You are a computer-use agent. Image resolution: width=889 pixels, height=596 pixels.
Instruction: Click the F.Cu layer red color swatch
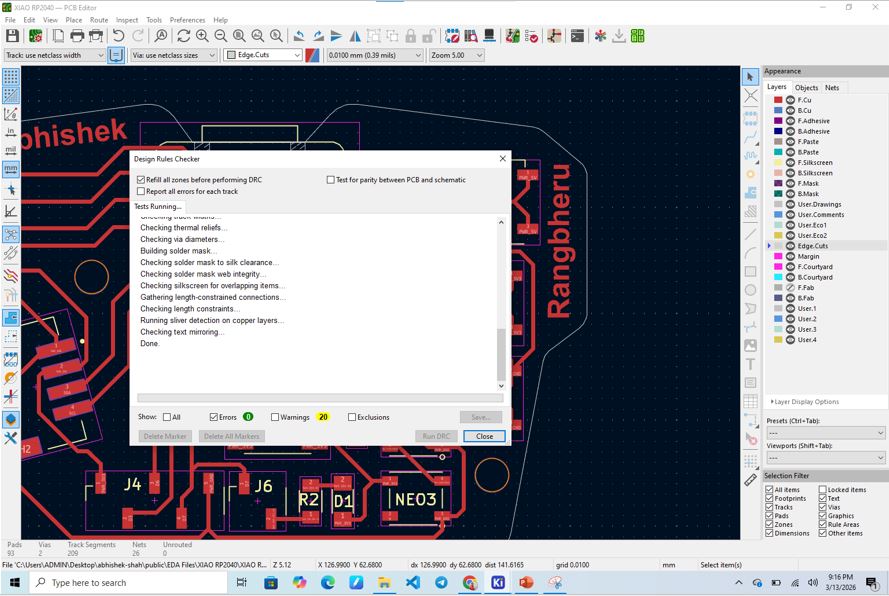pos(778,100)
